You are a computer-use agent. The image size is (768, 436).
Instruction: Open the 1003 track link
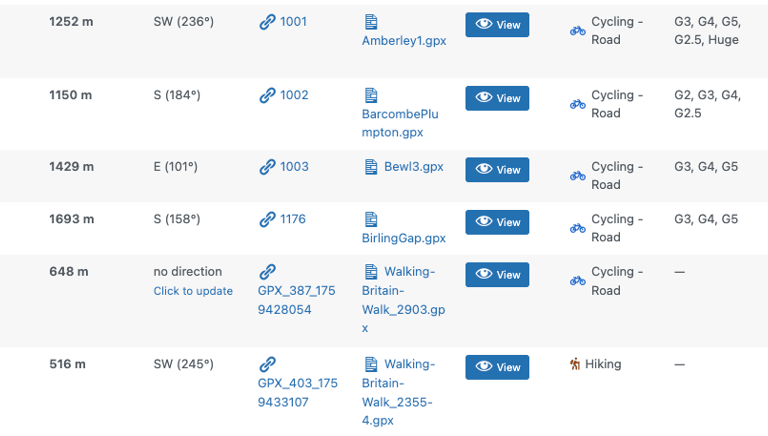point(294,167)
